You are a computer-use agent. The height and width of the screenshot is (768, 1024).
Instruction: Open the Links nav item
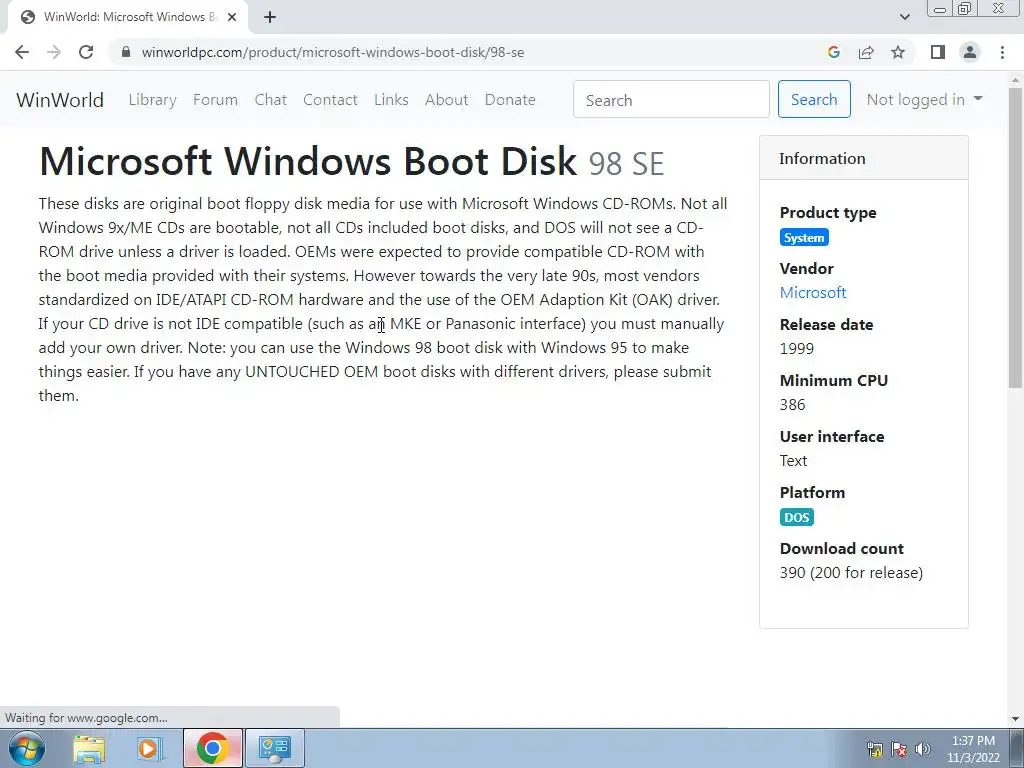pyautogui.click(x=391, y=100)
